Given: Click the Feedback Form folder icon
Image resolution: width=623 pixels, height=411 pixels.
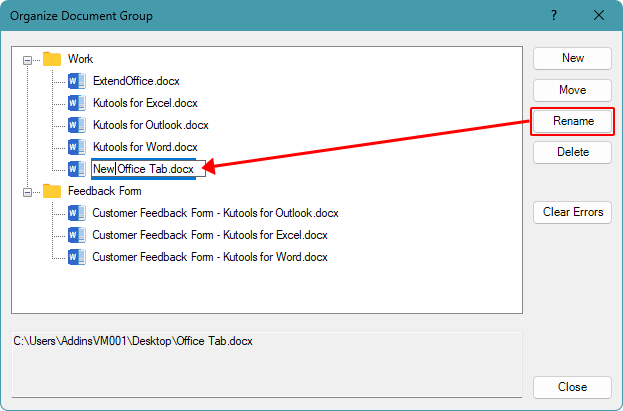Looking at the screenshot, I should point(52,191).
